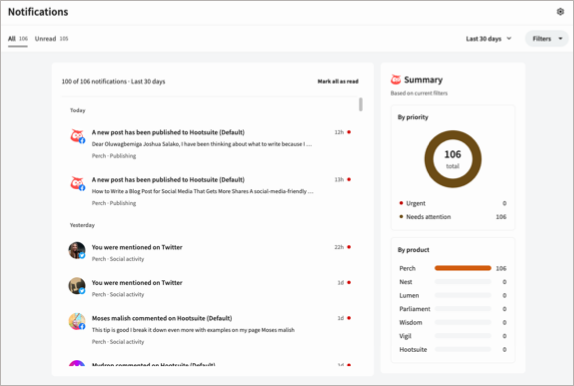Click avatar of 22h Twitter mention
Image resolution: width=574 pixels, height=386 pixels.
[x=77, y=250]
